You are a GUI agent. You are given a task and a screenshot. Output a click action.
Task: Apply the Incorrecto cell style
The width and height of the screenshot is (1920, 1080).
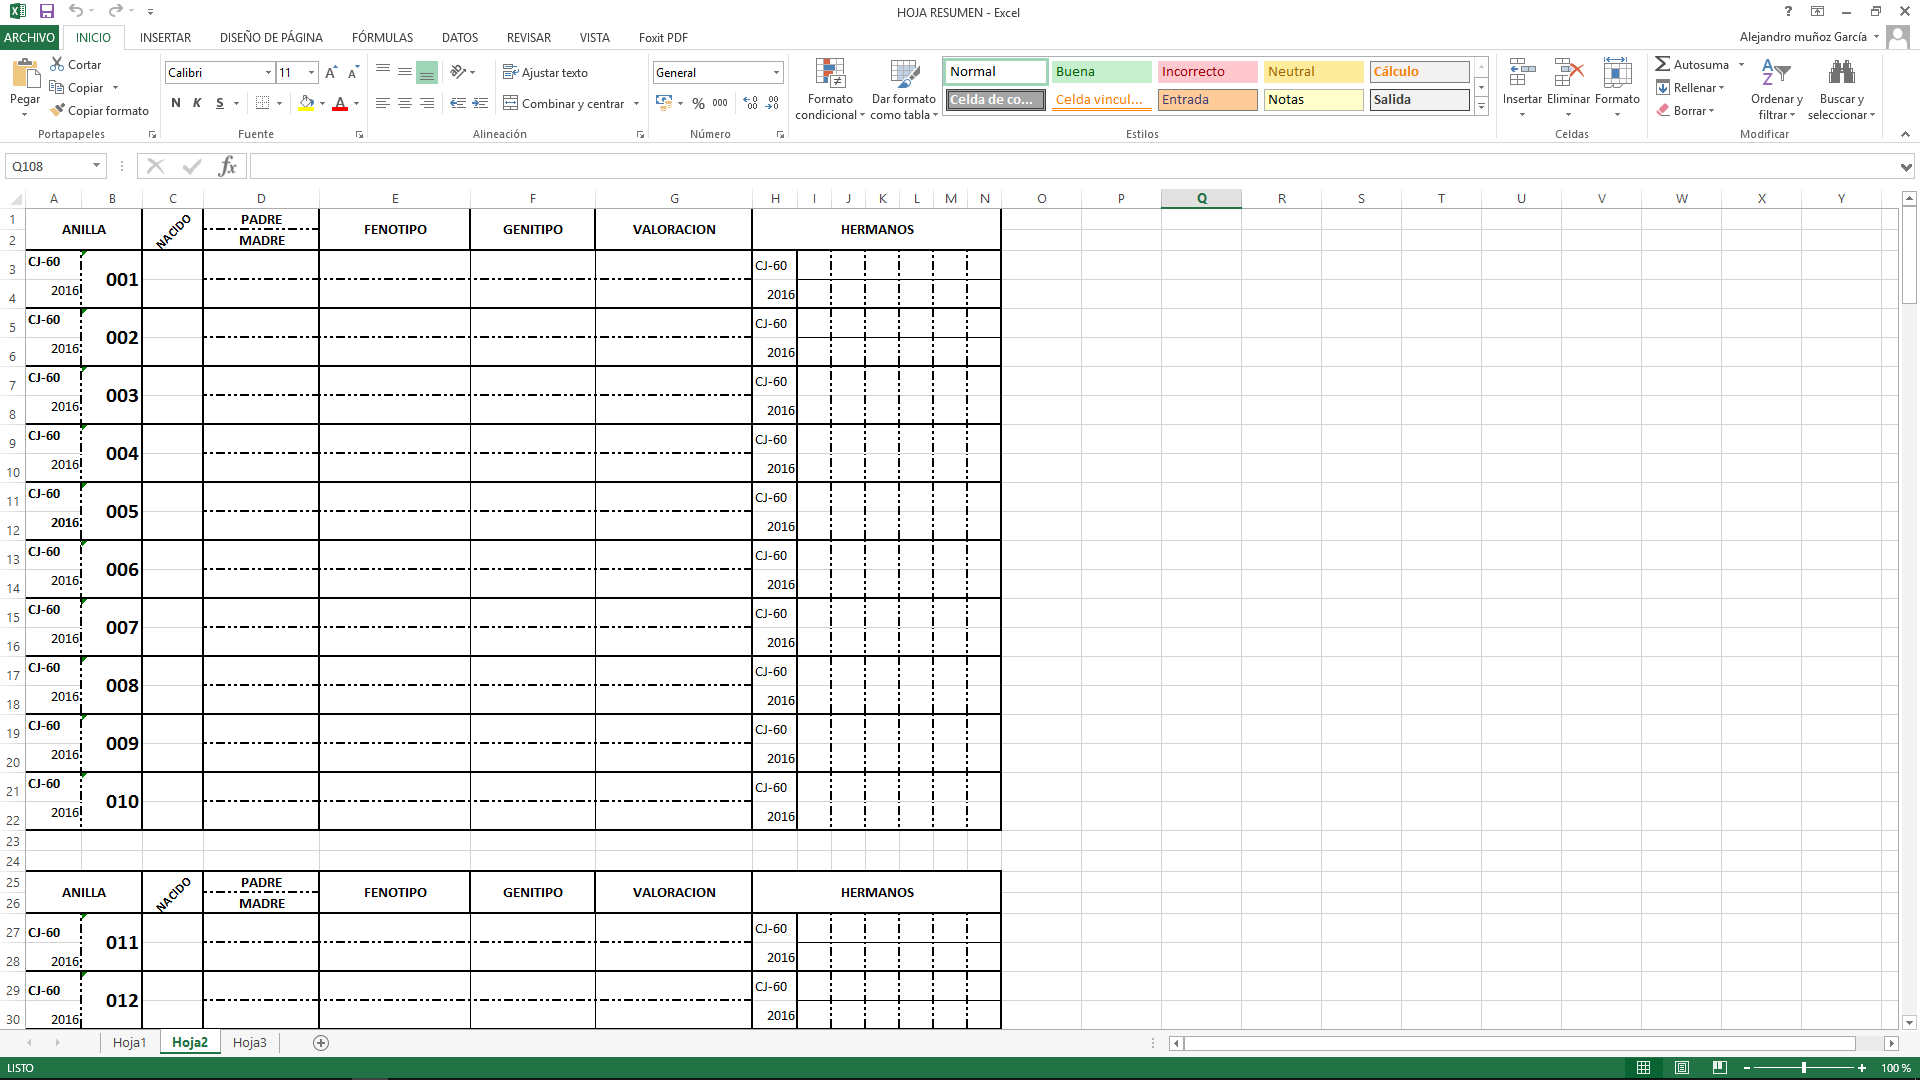coord(1206,71)
